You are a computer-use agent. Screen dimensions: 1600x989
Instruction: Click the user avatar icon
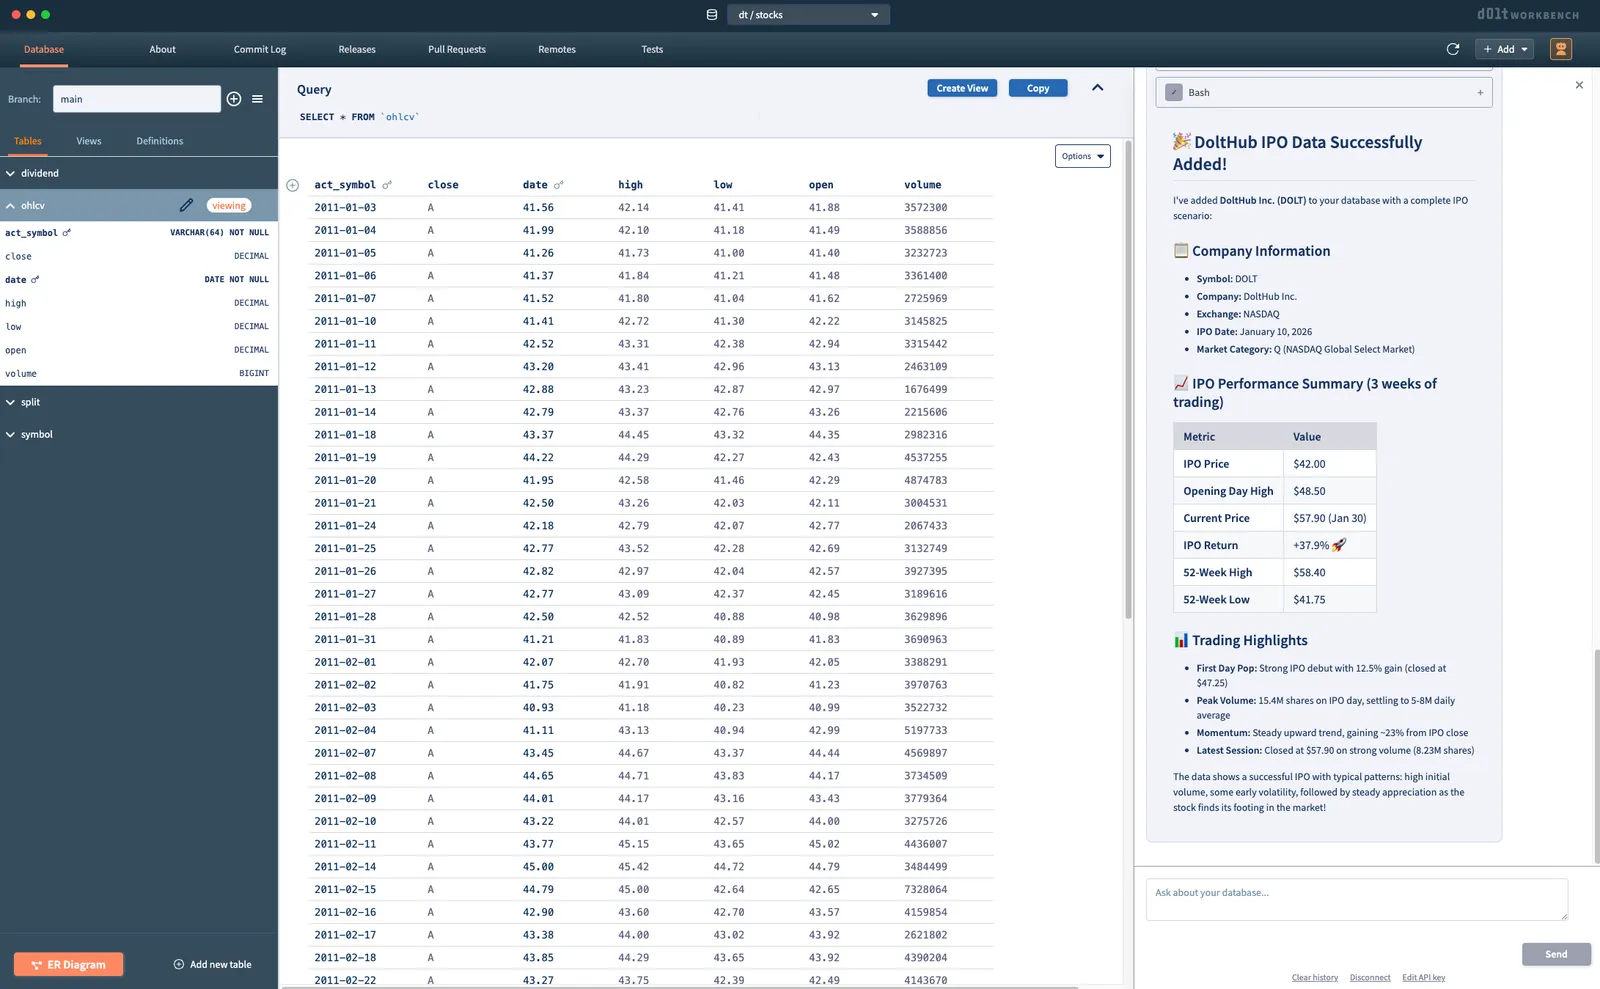point(1560,49)
